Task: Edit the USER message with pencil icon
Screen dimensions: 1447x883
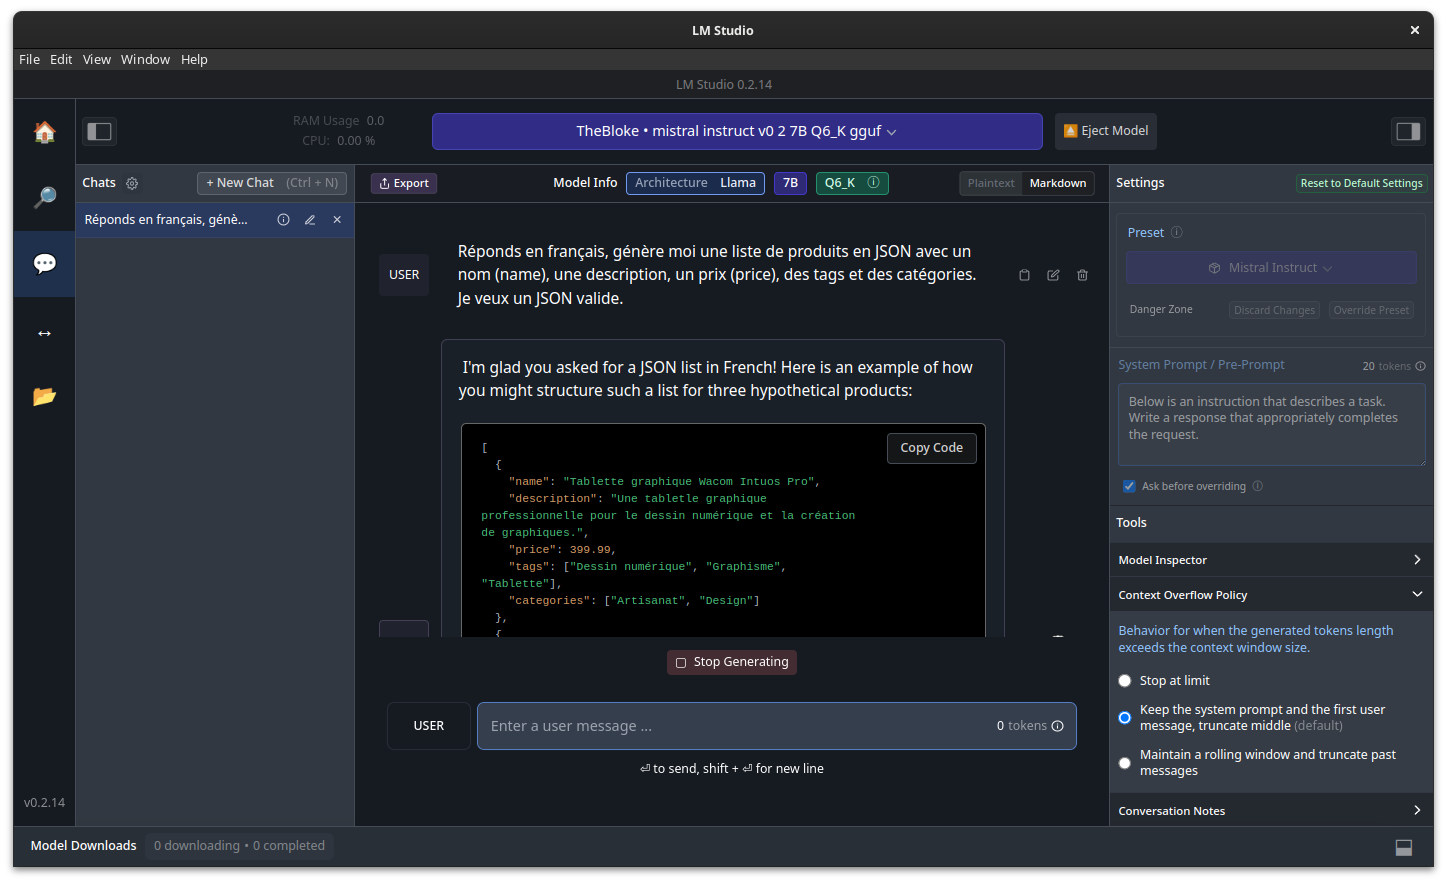Action: pos(1053,275)
